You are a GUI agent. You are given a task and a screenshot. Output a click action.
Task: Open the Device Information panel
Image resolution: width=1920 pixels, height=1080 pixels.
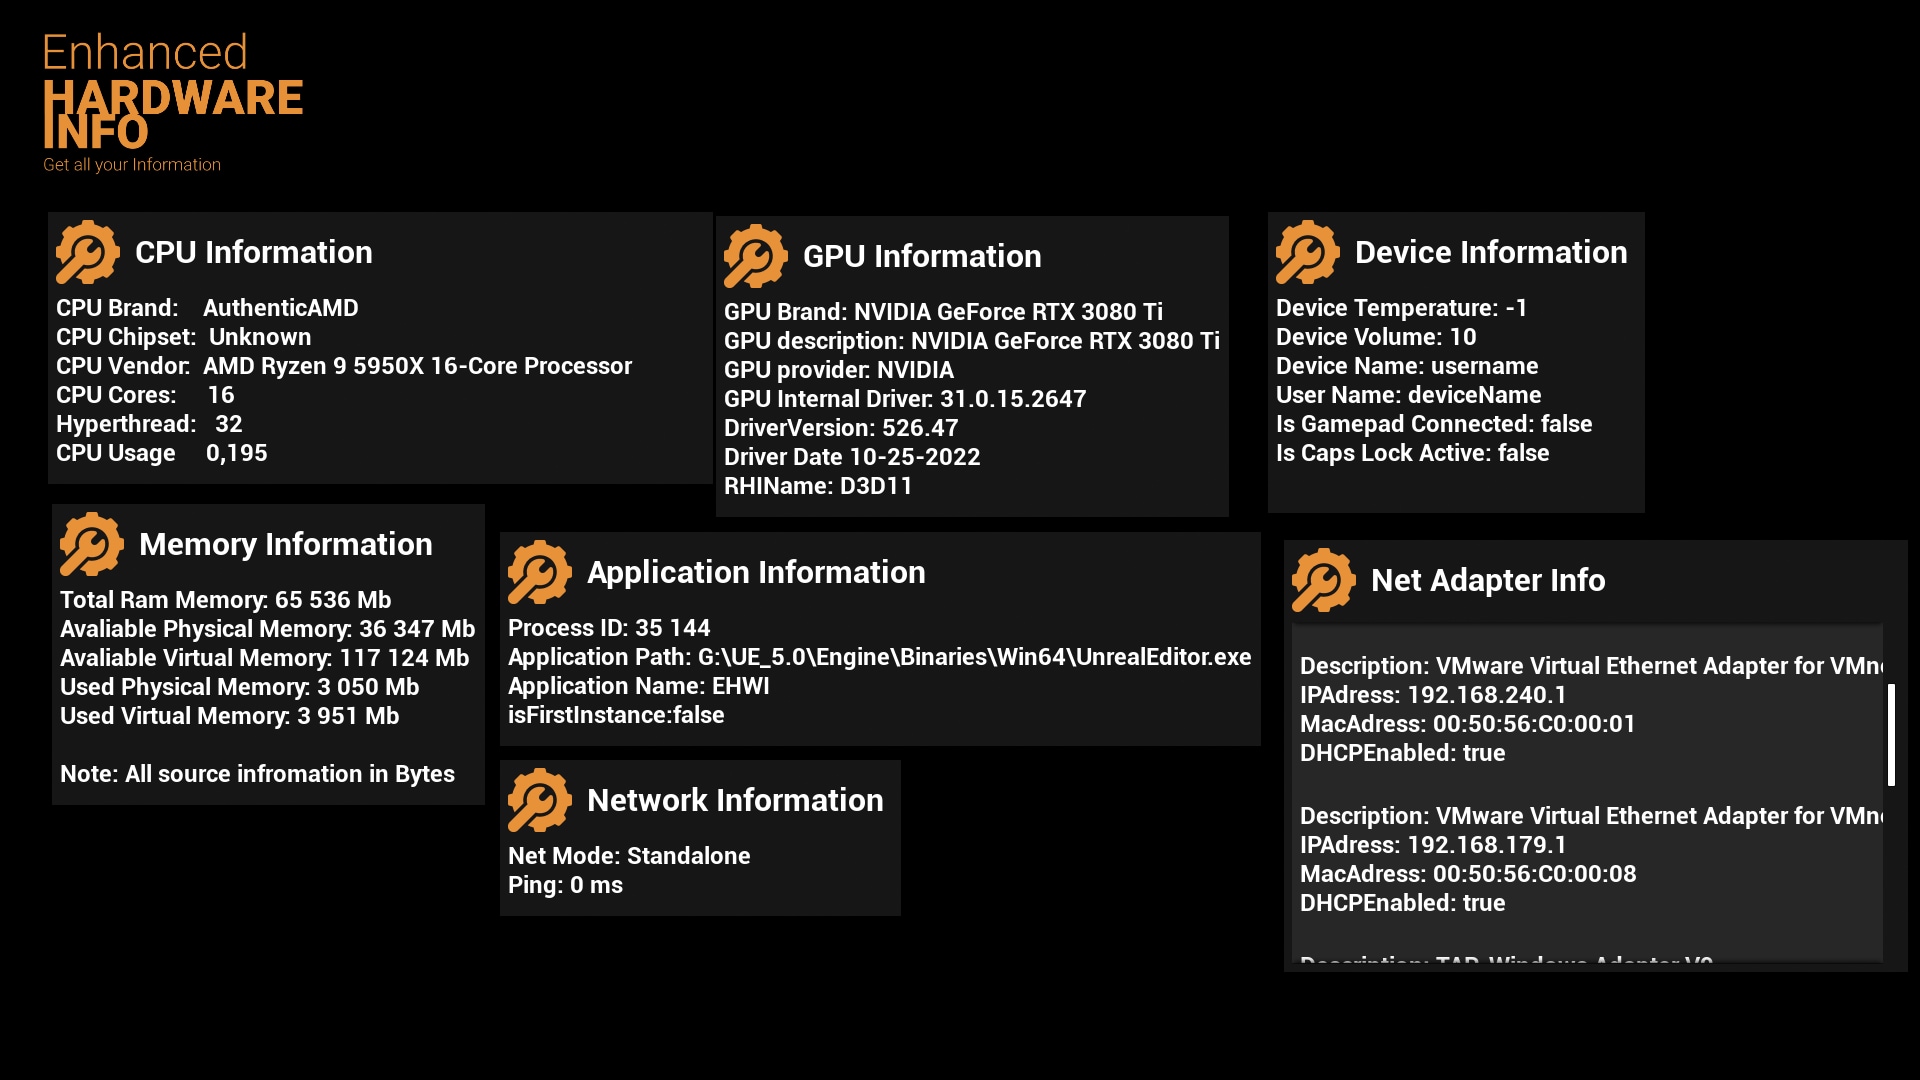click(x=1490, y=252)
